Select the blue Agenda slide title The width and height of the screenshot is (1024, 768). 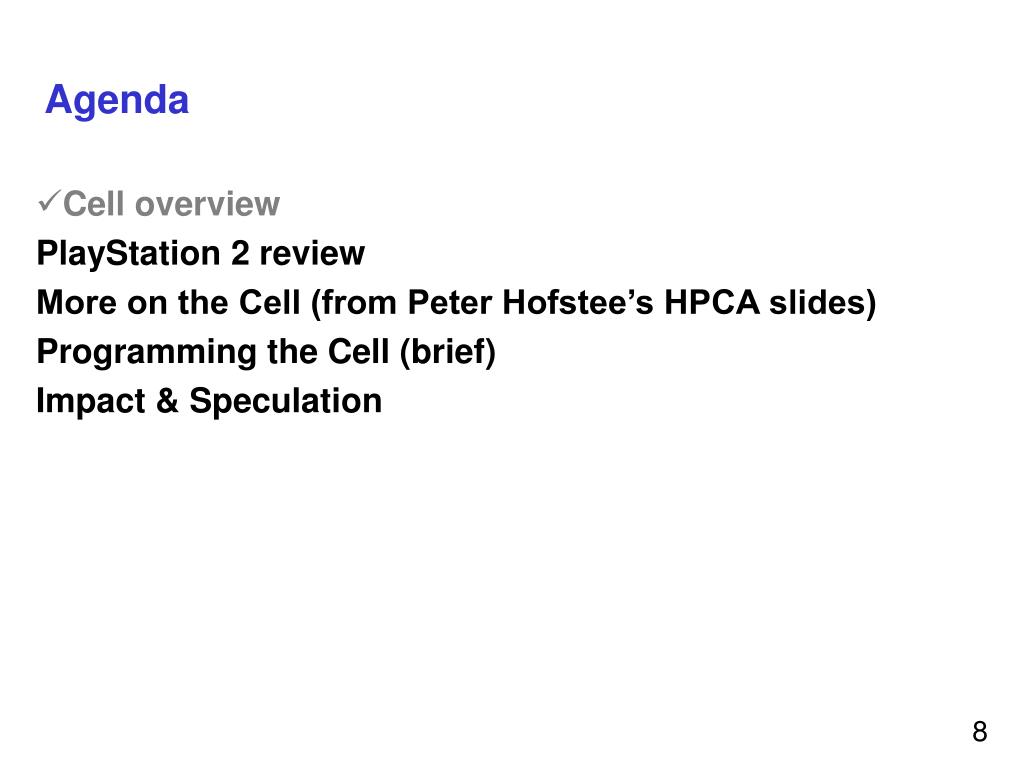(117, 101)
